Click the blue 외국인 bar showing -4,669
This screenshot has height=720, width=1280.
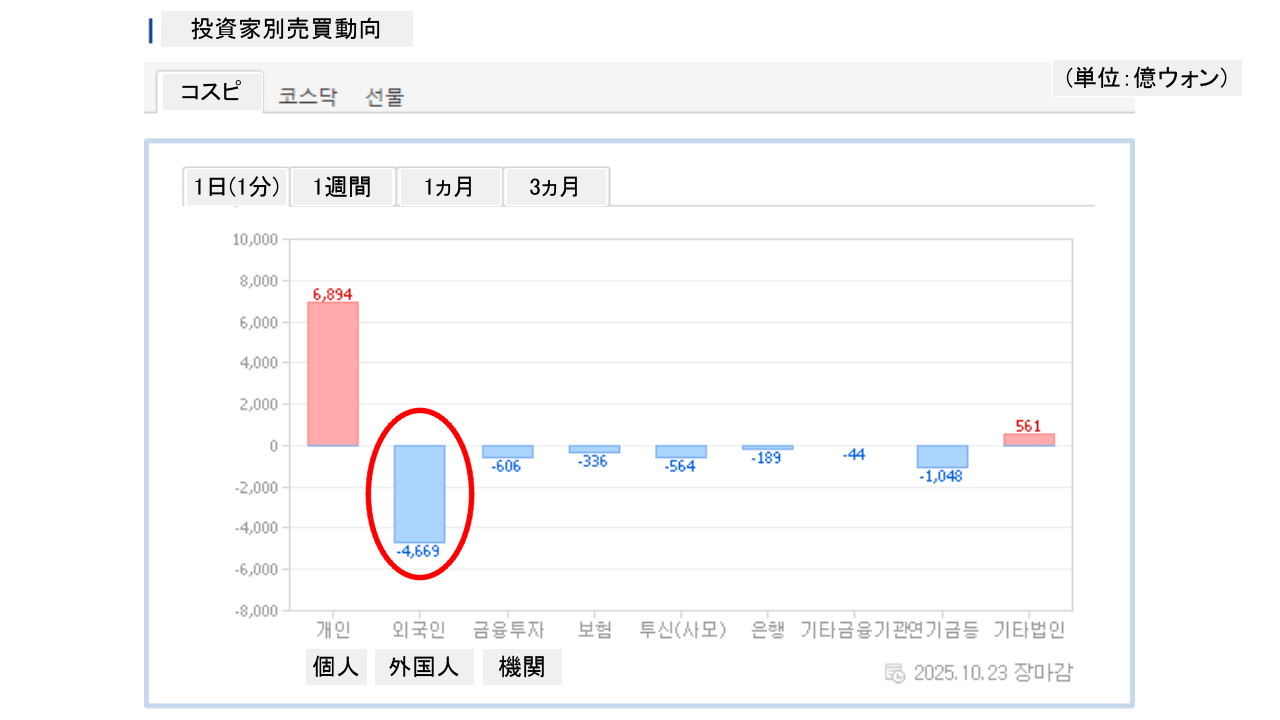click(419, 493)
